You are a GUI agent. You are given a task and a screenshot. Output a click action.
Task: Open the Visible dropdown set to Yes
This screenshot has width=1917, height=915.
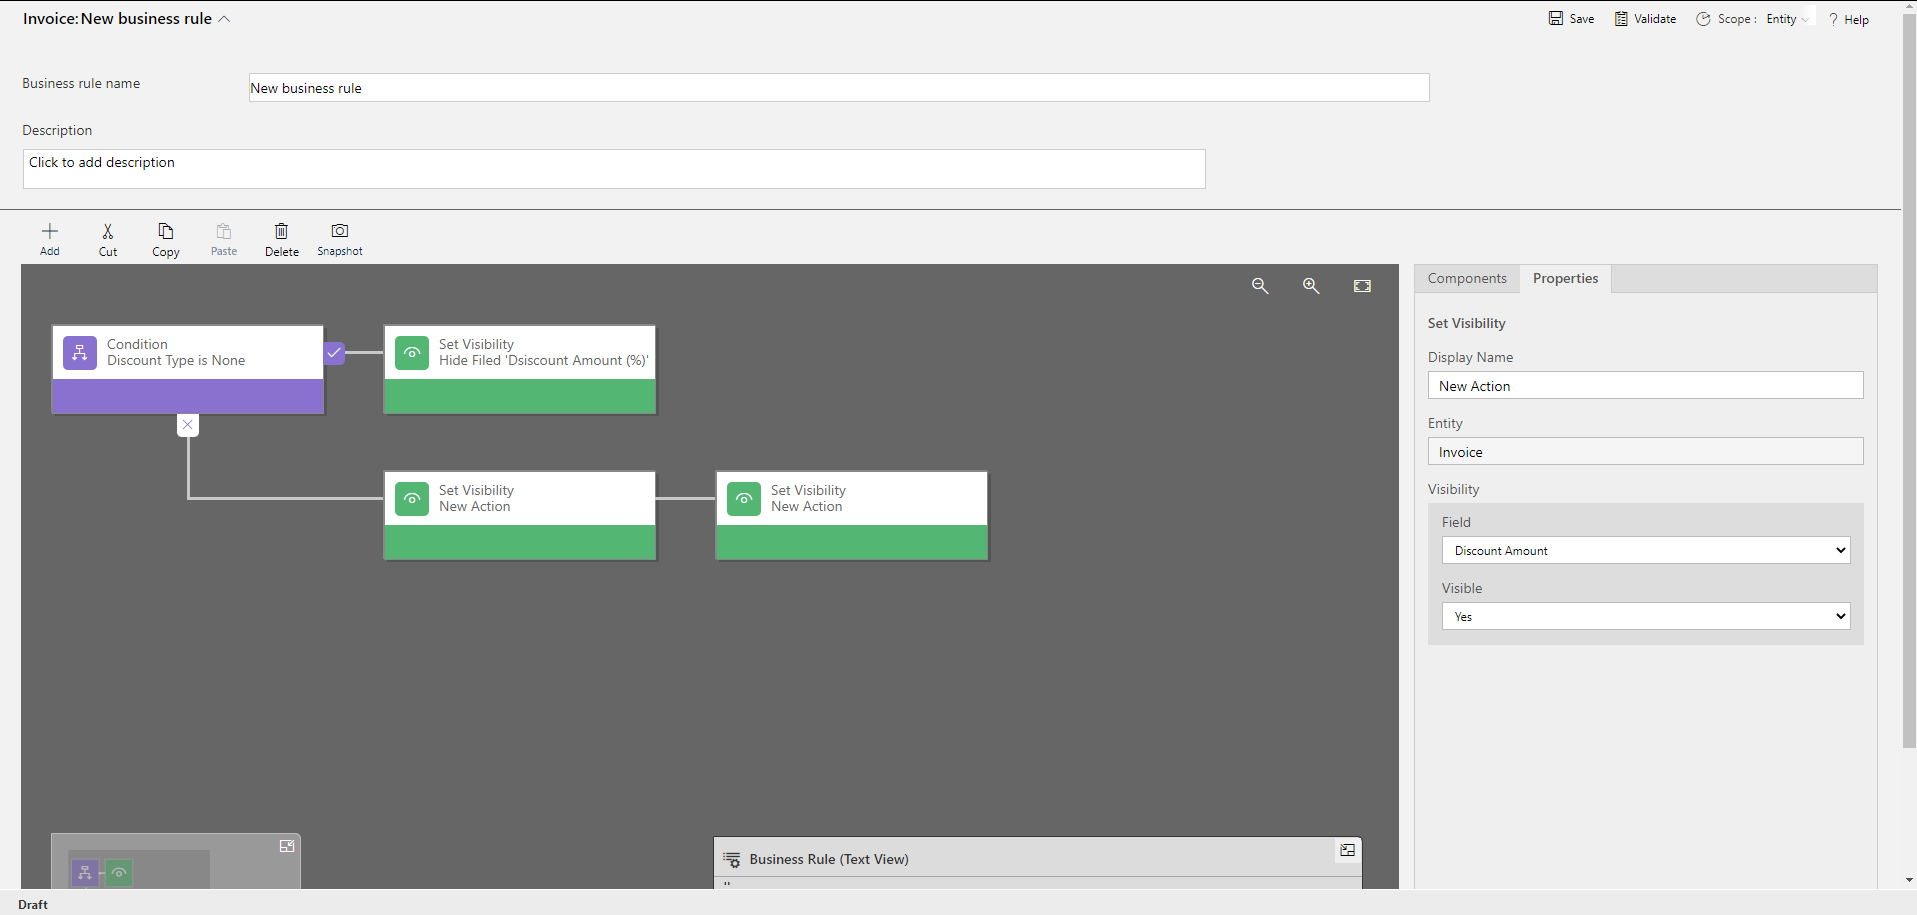pyautogui.click(x=1645, y=616)
